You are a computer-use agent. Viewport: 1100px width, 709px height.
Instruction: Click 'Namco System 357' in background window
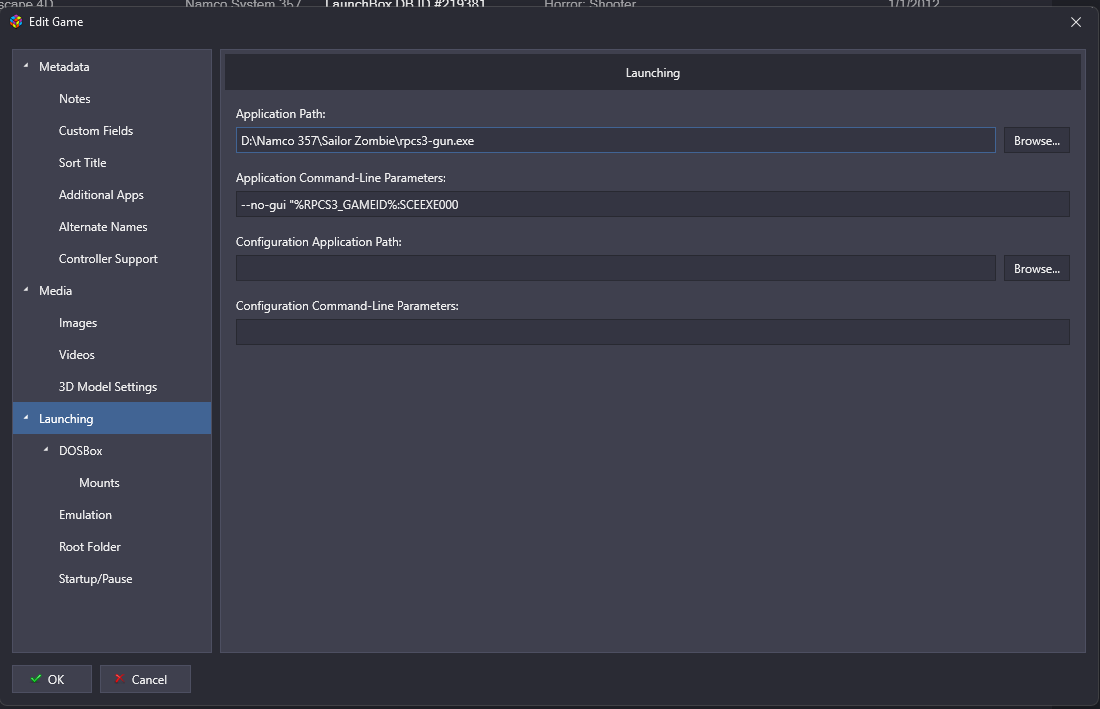click(243, 4)
